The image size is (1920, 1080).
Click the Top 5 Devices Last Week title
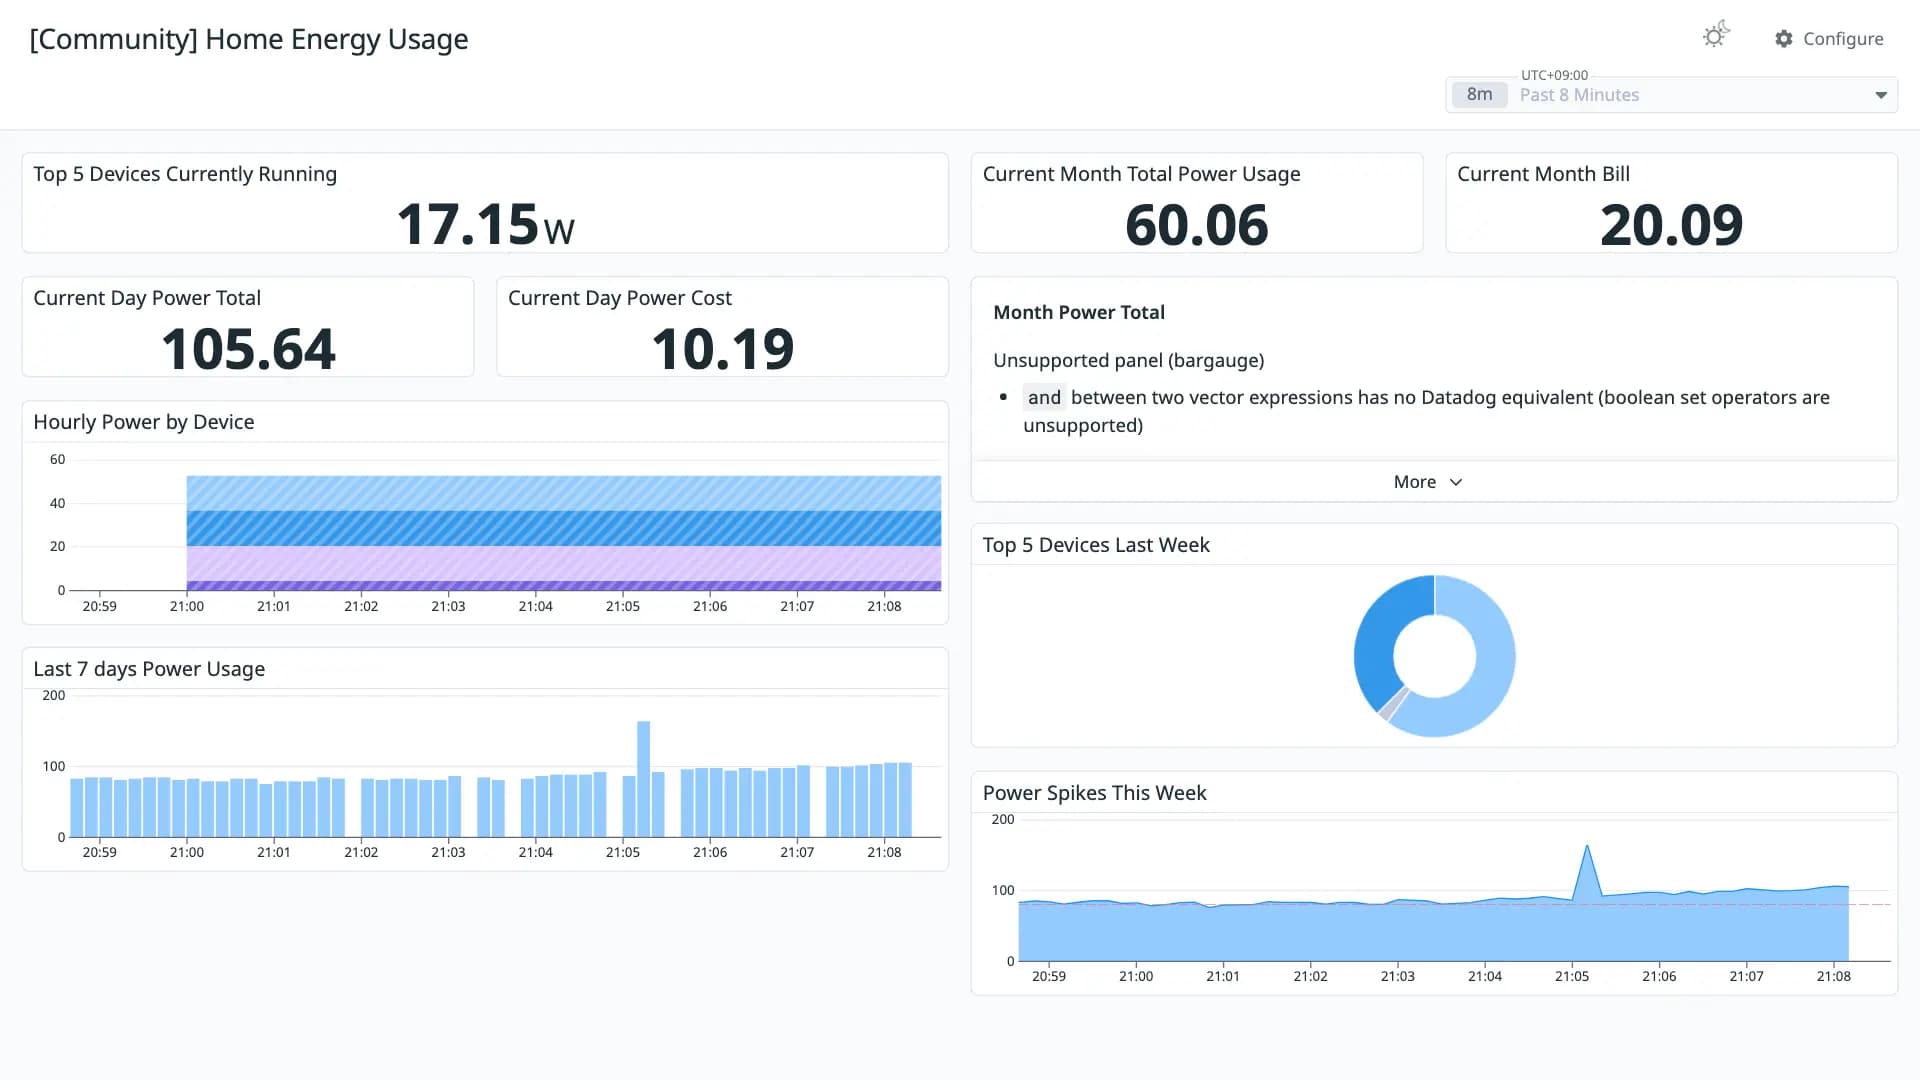pyautogui.click(x=1096, y=545)
